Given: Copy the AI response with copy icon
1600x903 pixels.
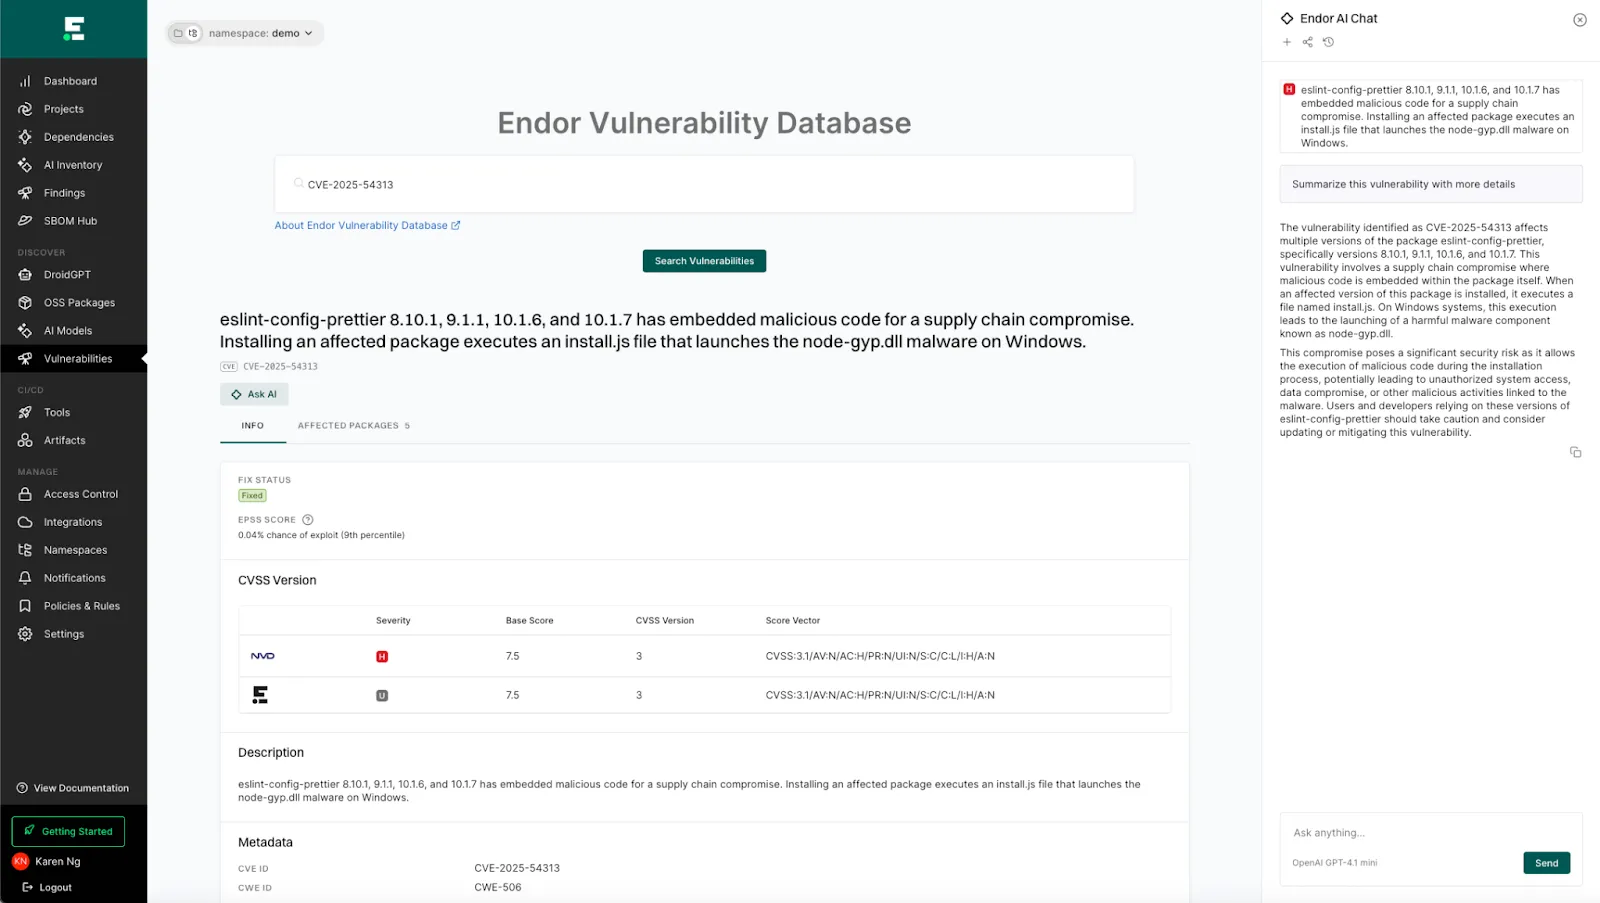Looking at the screenshot, I should click(1575, 452).
